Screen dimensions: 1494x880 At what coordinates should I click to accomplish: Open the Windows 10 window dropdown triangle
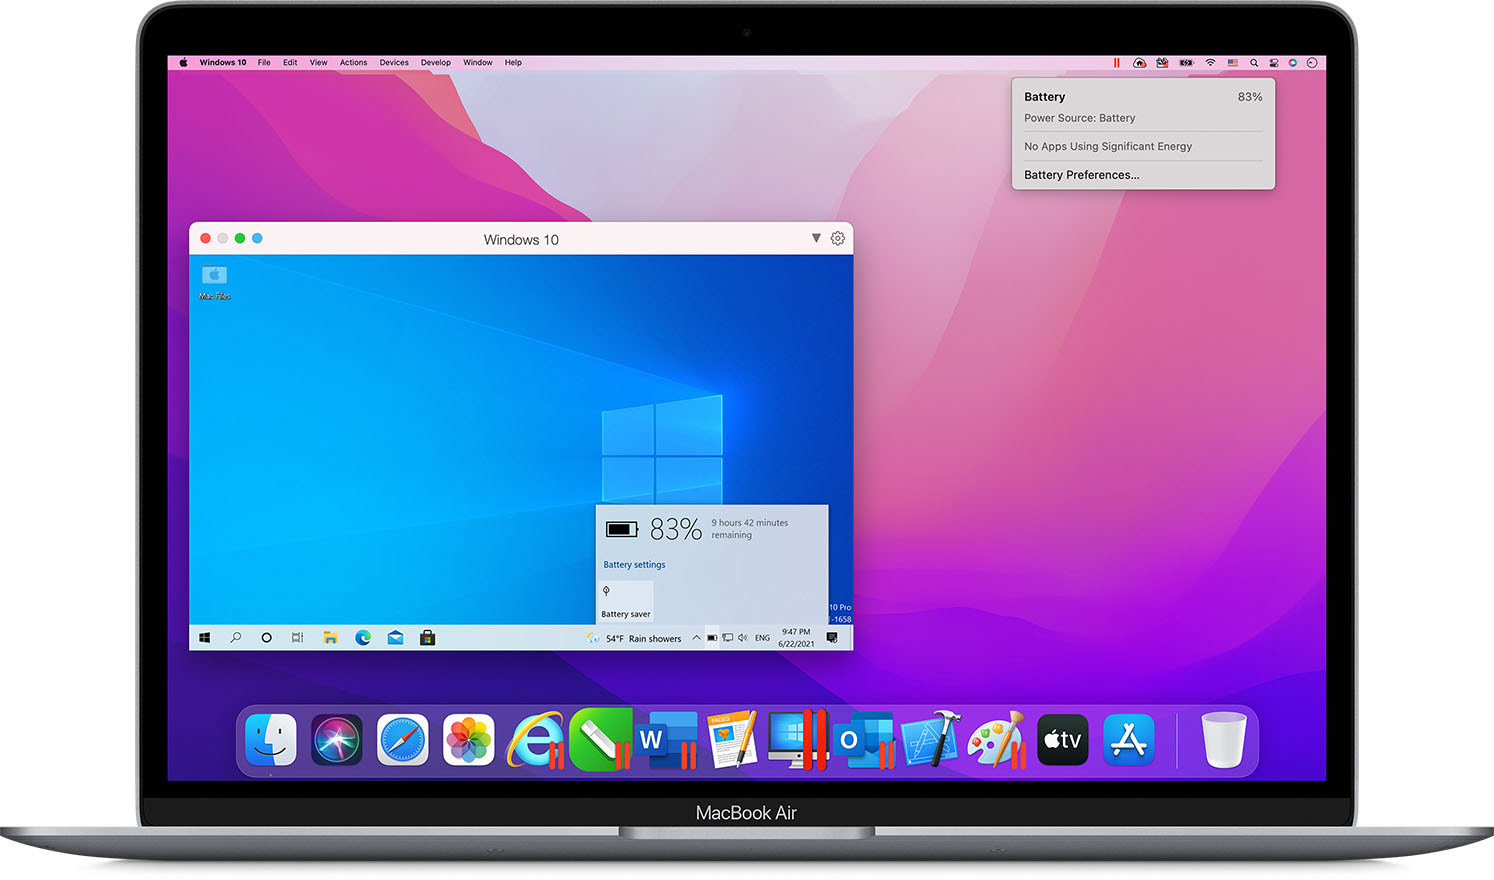pos(816,238)
